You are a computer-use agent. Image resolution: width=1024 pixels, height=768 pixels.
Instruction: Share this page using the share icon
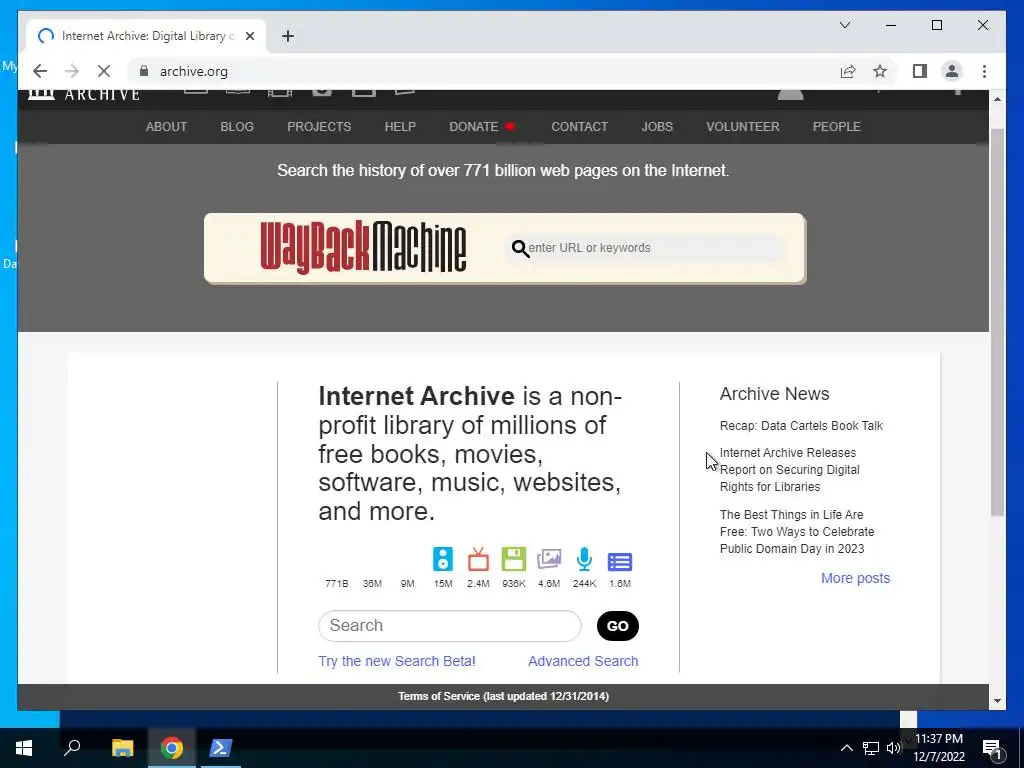click(x=848, y=71)
